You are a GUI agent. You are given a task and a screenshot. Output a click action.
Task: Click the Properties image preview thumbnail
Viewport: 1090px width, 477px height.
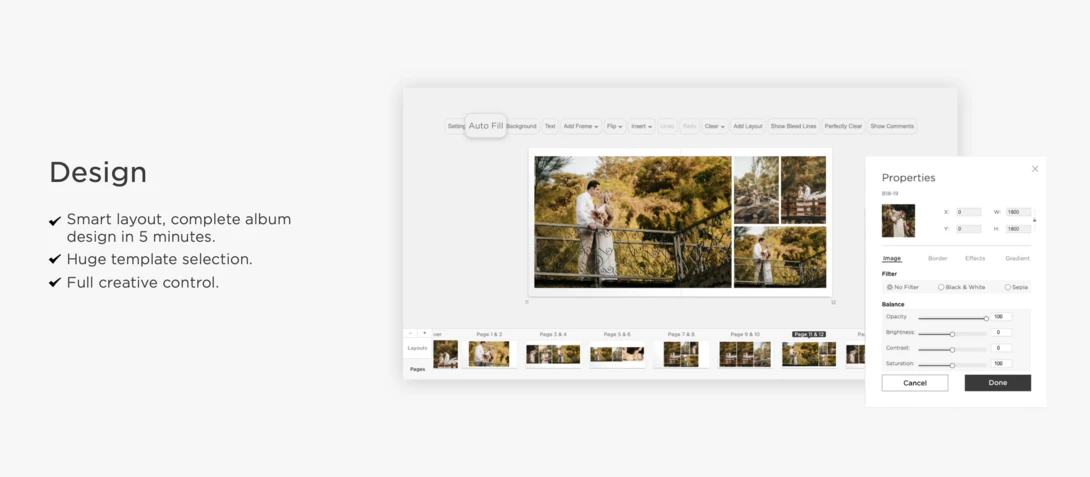pyautogui.click(x=898, y=221)
